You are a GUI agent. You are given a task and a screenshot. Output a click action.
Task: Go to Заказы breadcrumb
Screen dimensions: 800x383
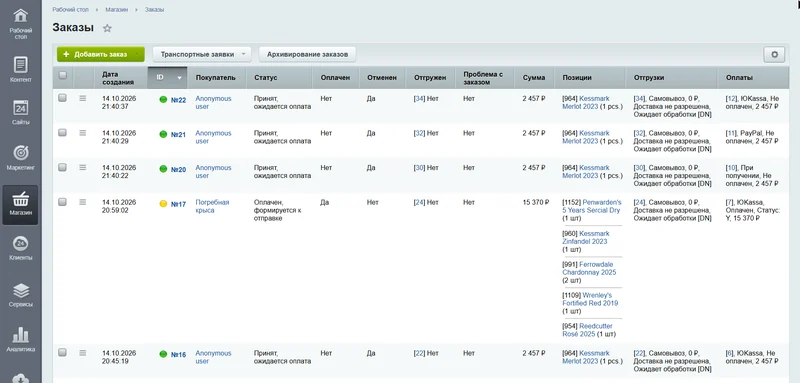coord(155,10)
